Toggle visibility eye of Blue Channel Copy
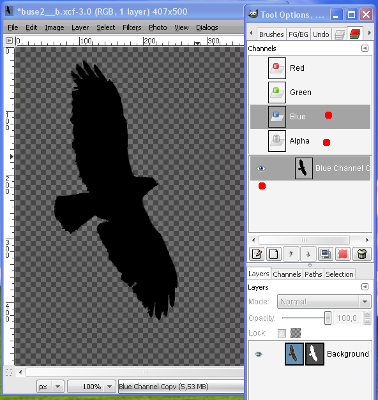378x400 pixels. click(x=261, y=168)
